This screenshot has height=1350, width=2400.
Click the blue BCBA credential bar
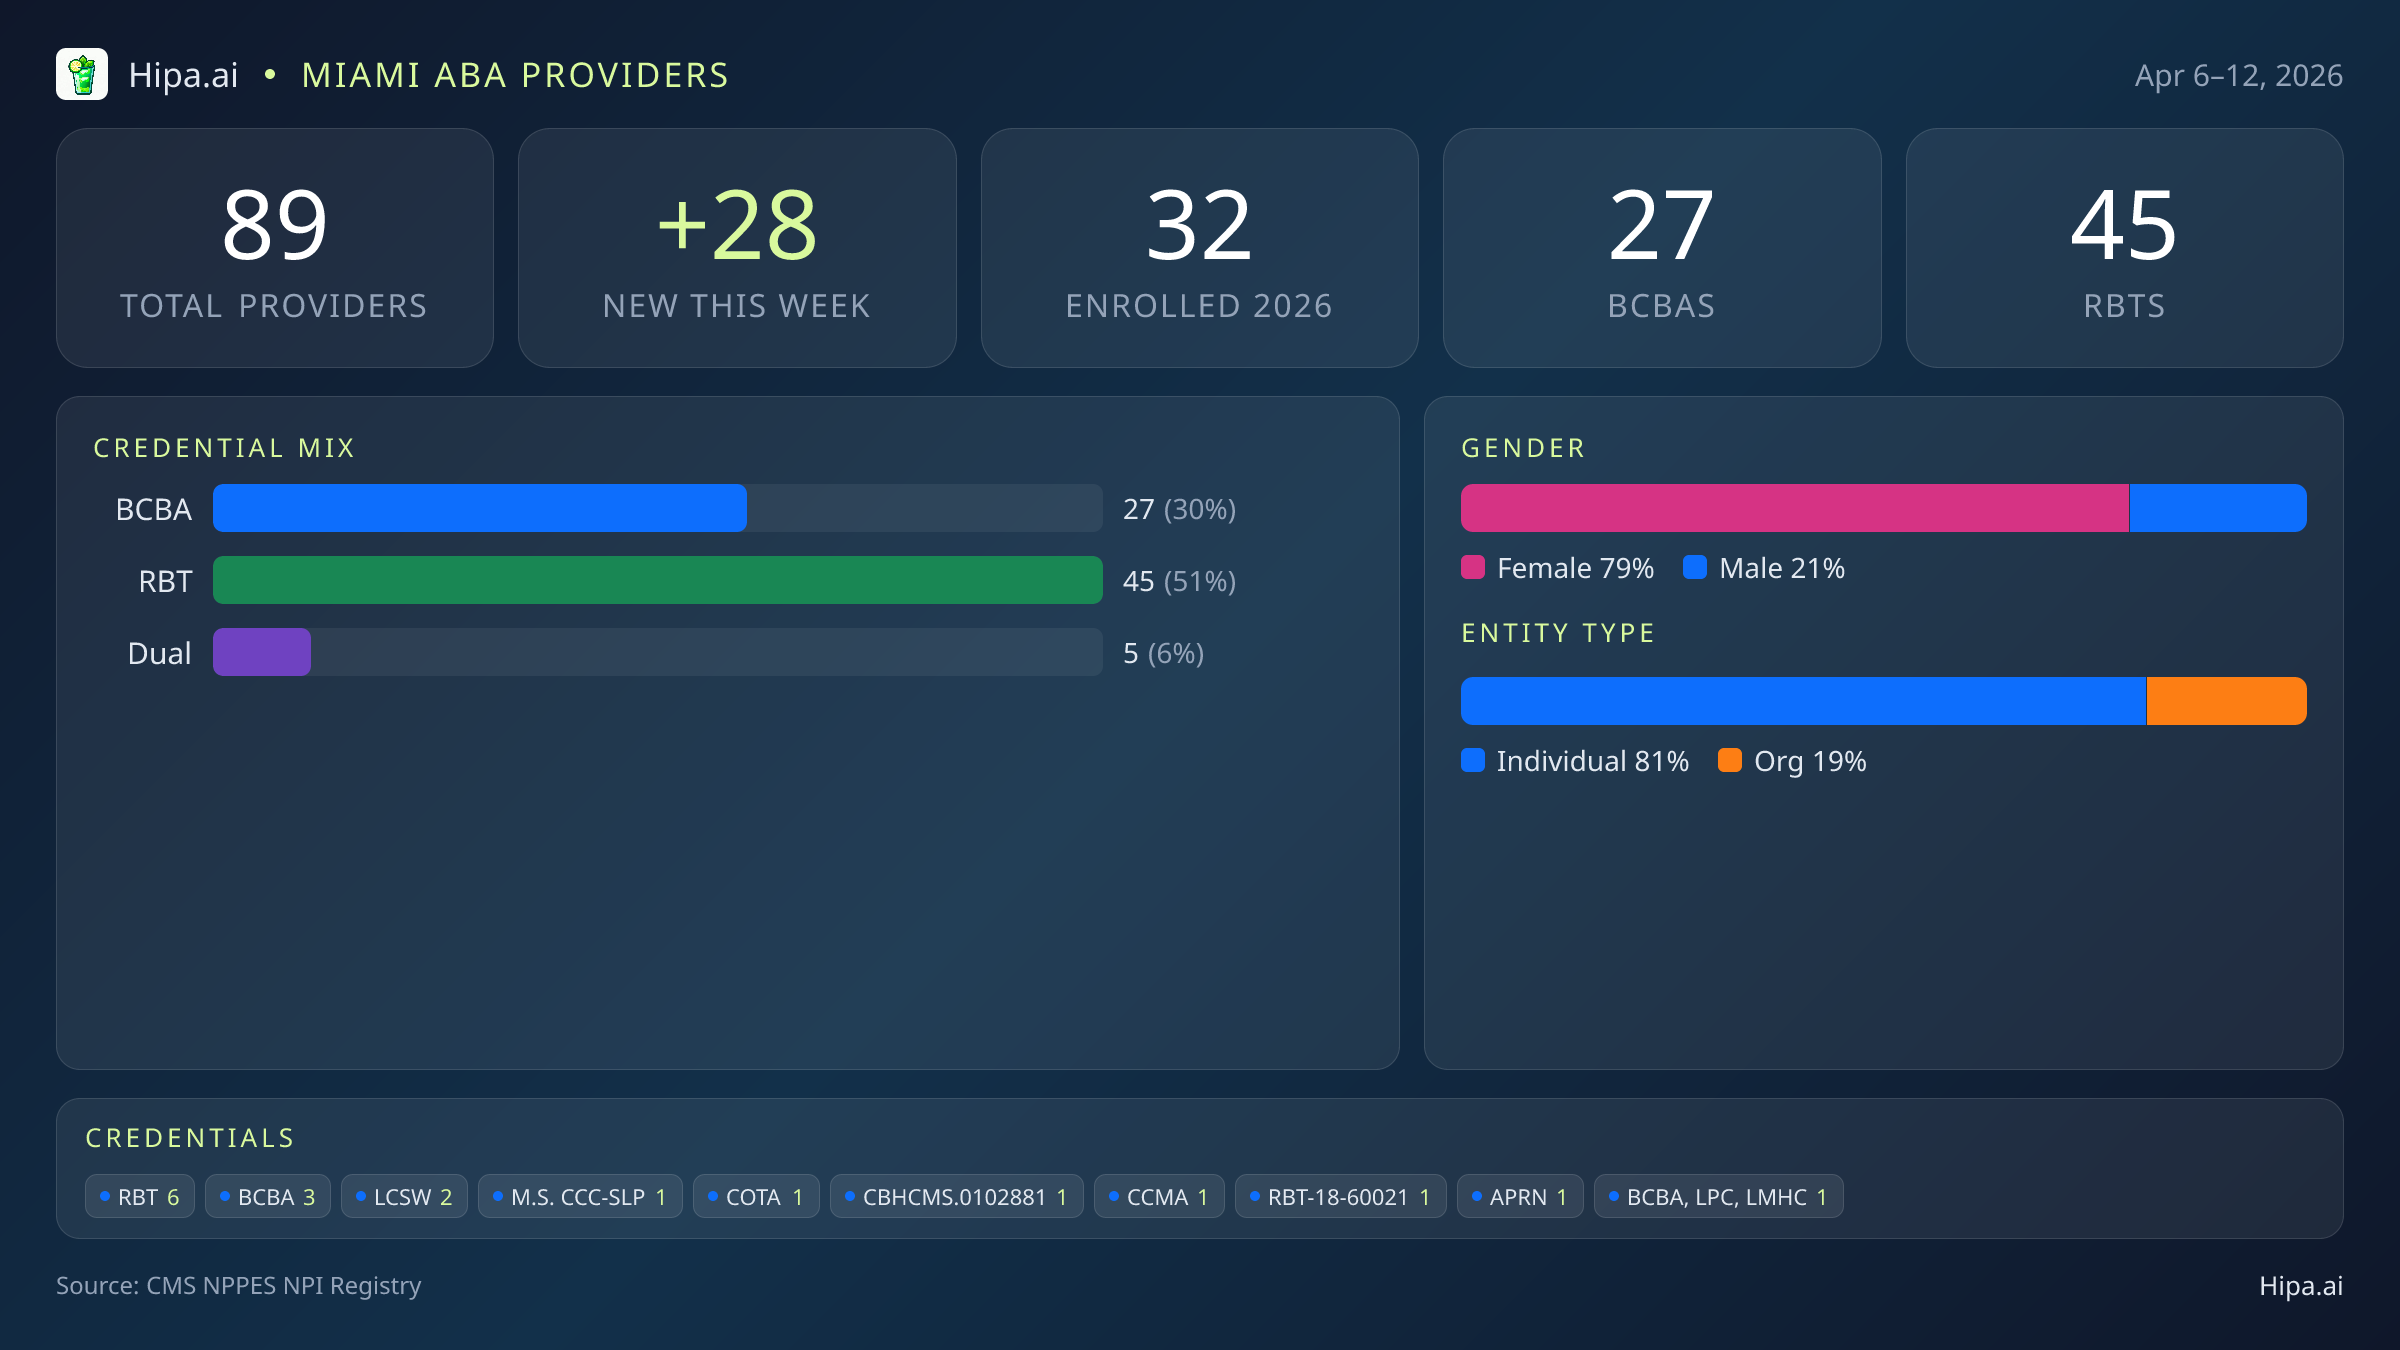[480, 508]
